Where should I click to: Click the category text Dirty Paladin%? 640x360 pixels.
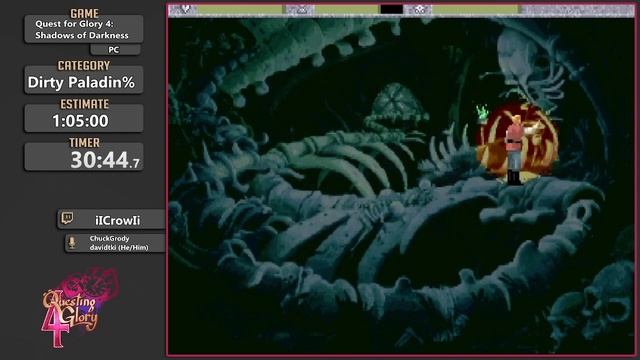[x=81, y=82]
